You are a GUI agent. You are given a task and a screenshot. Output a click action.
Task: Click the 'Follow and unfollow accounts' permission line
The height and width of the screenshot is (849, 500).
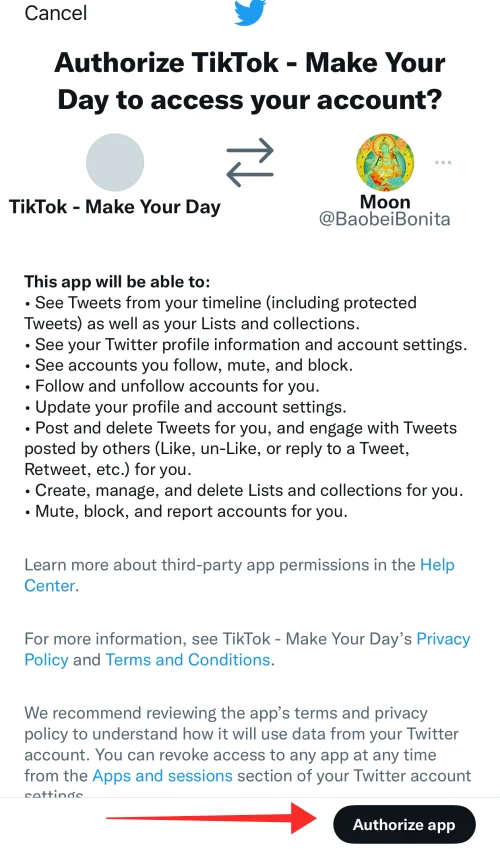click(x=172, y=386)
